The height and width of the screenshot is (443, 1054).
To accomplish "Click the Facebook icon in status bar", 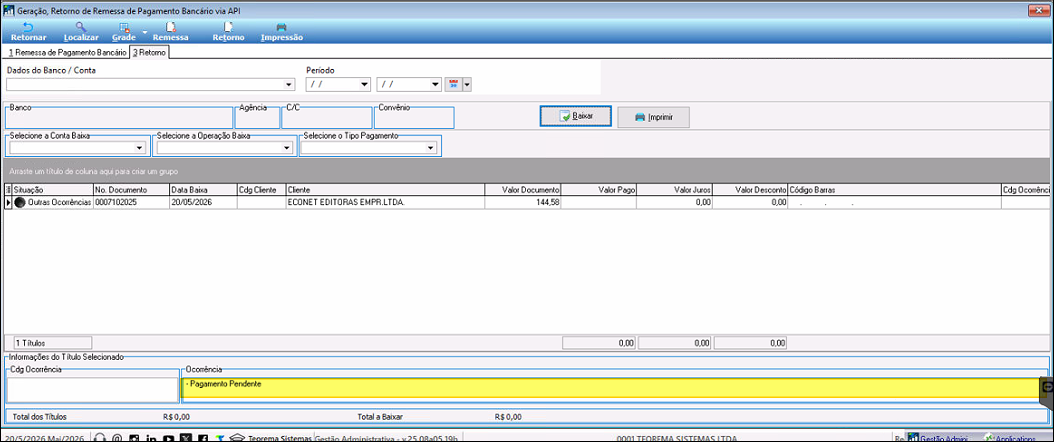I will click(202, 438).
